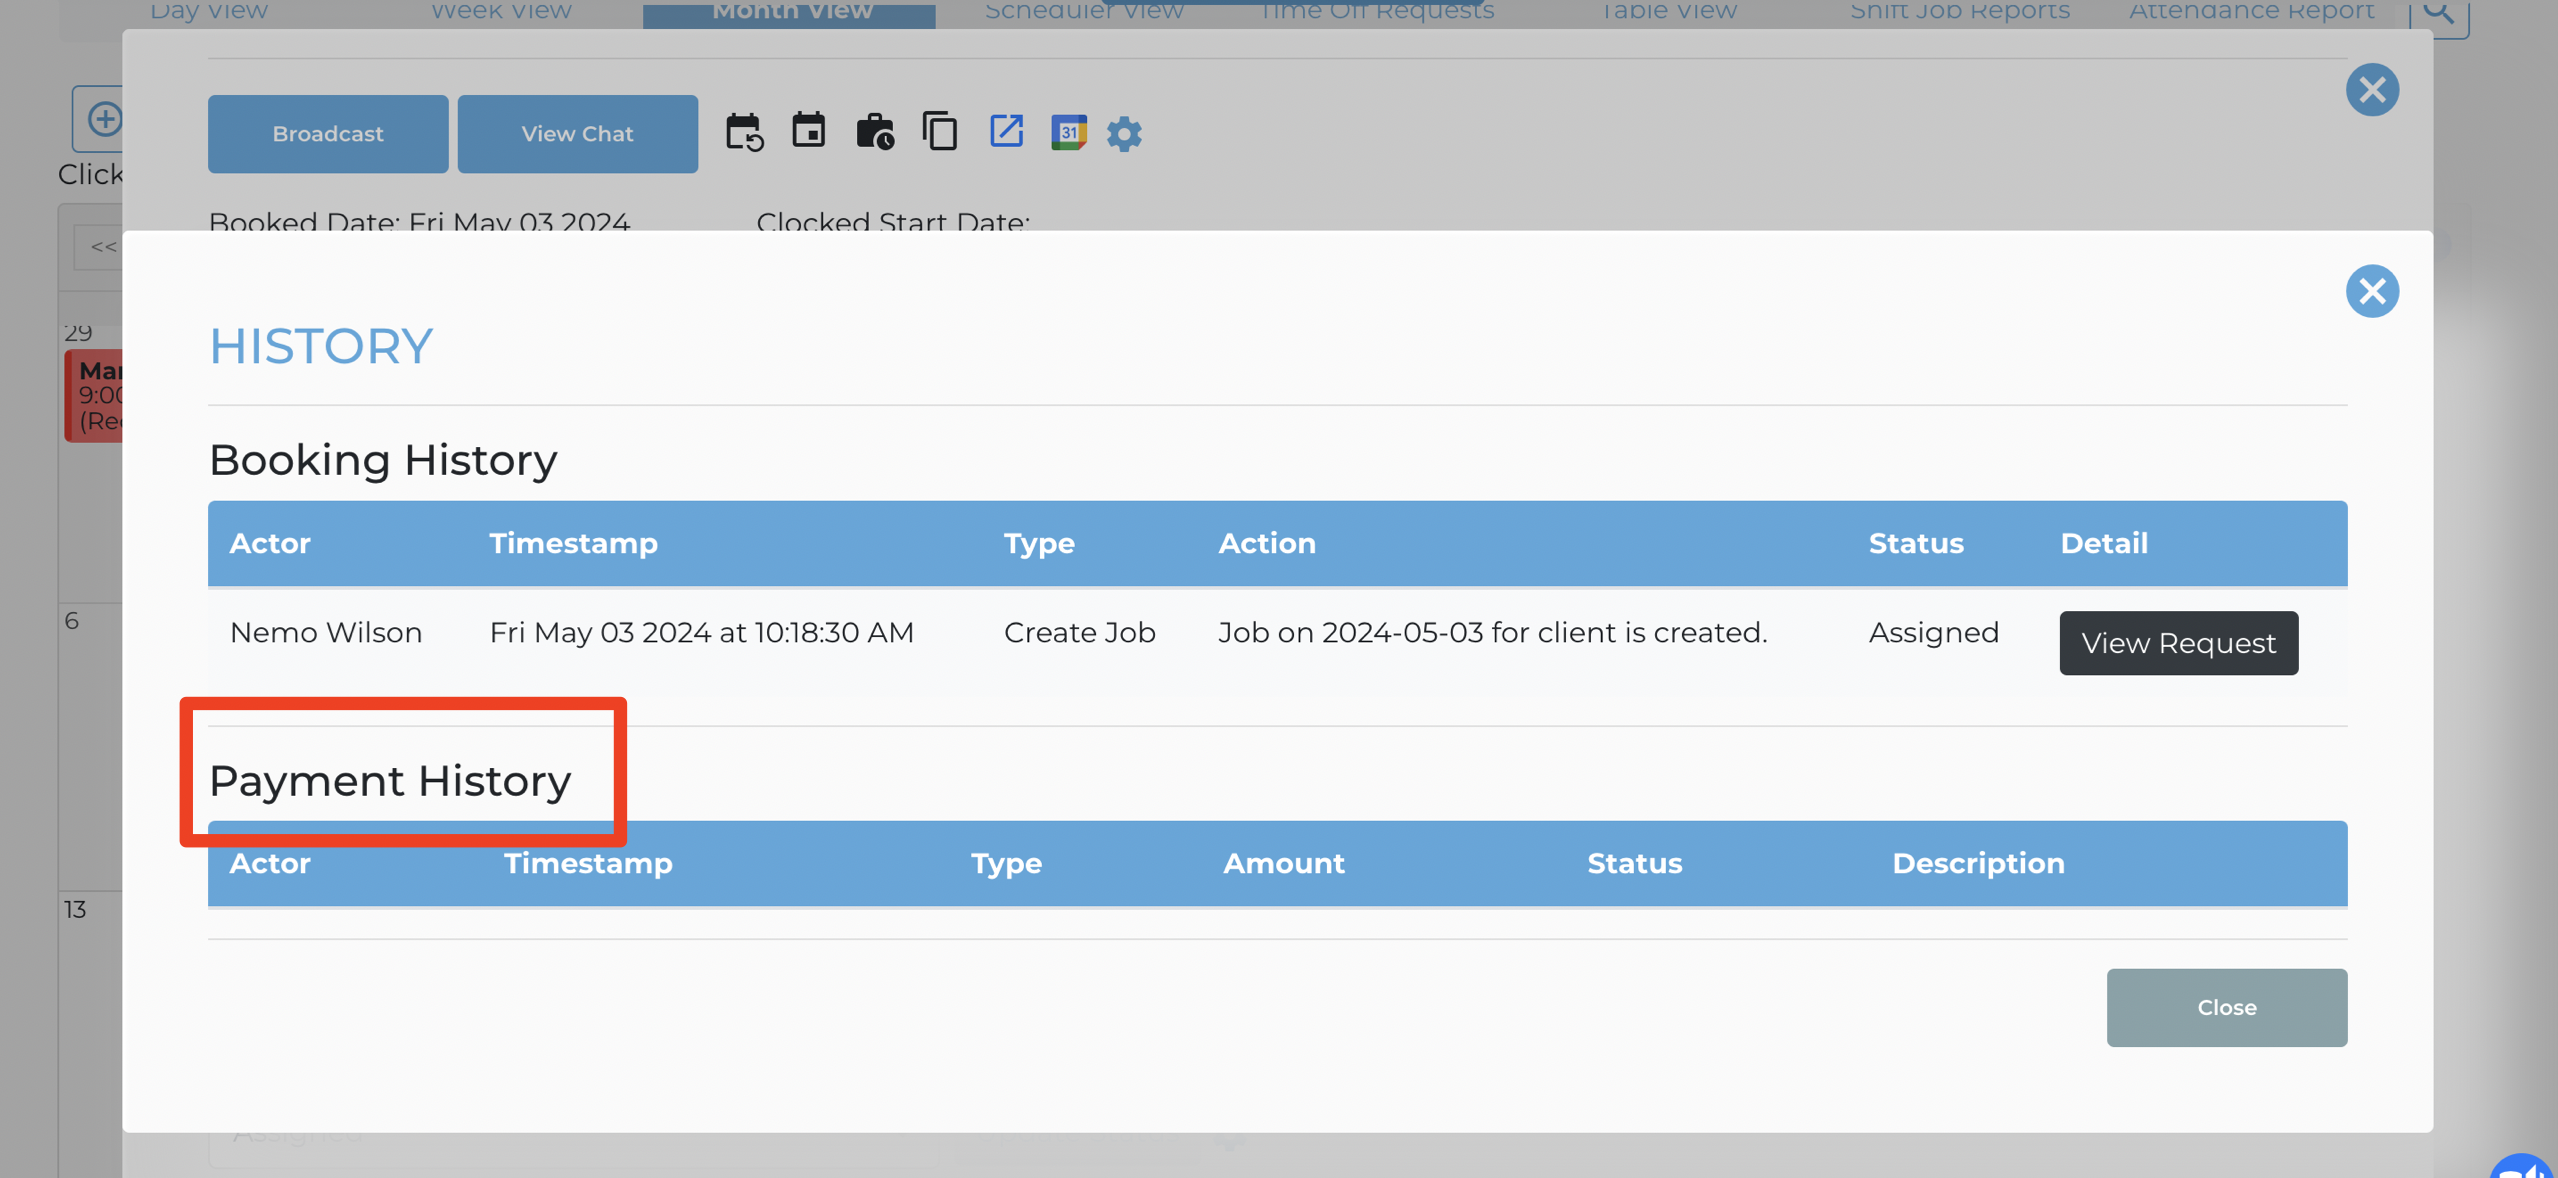Screen dimensions: 2558x1178
Task: Click the copy/duplicate job icon
Action: (x=940, y=132)
